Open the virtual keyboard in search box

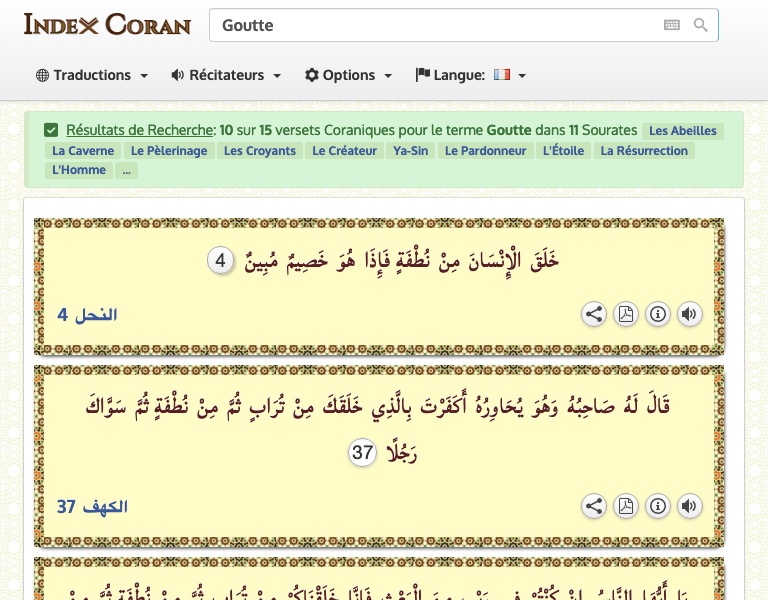coord(672,25)
